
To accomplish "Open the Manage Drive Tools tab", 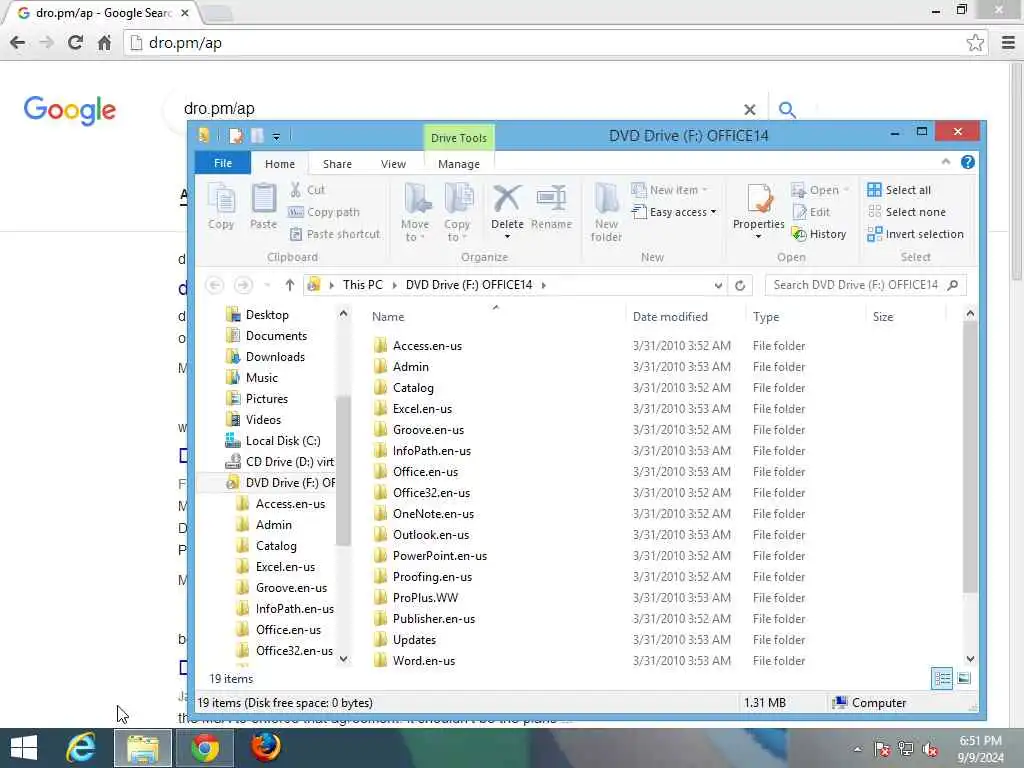I will tap(458, 164).
